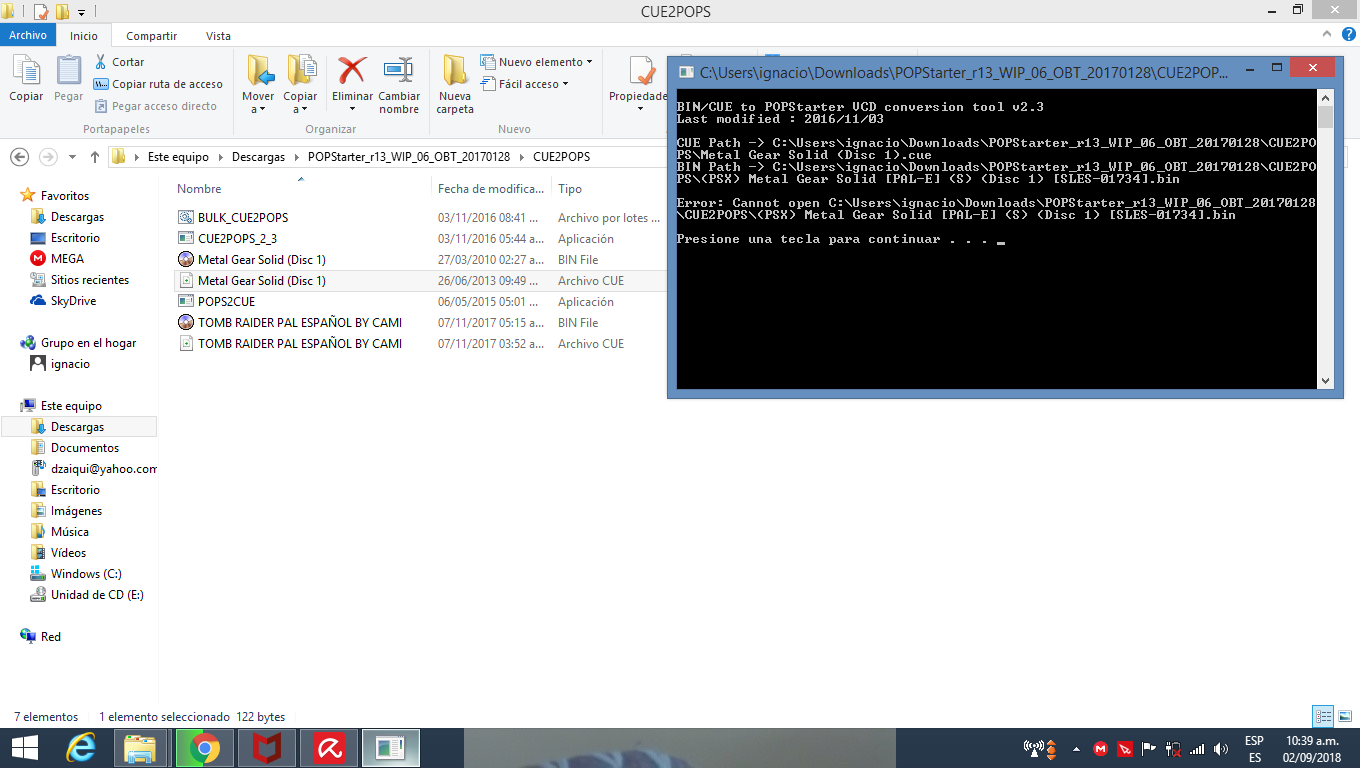Click the Pegar clipboard icon

pyautogui.click(x=68, y=72)
